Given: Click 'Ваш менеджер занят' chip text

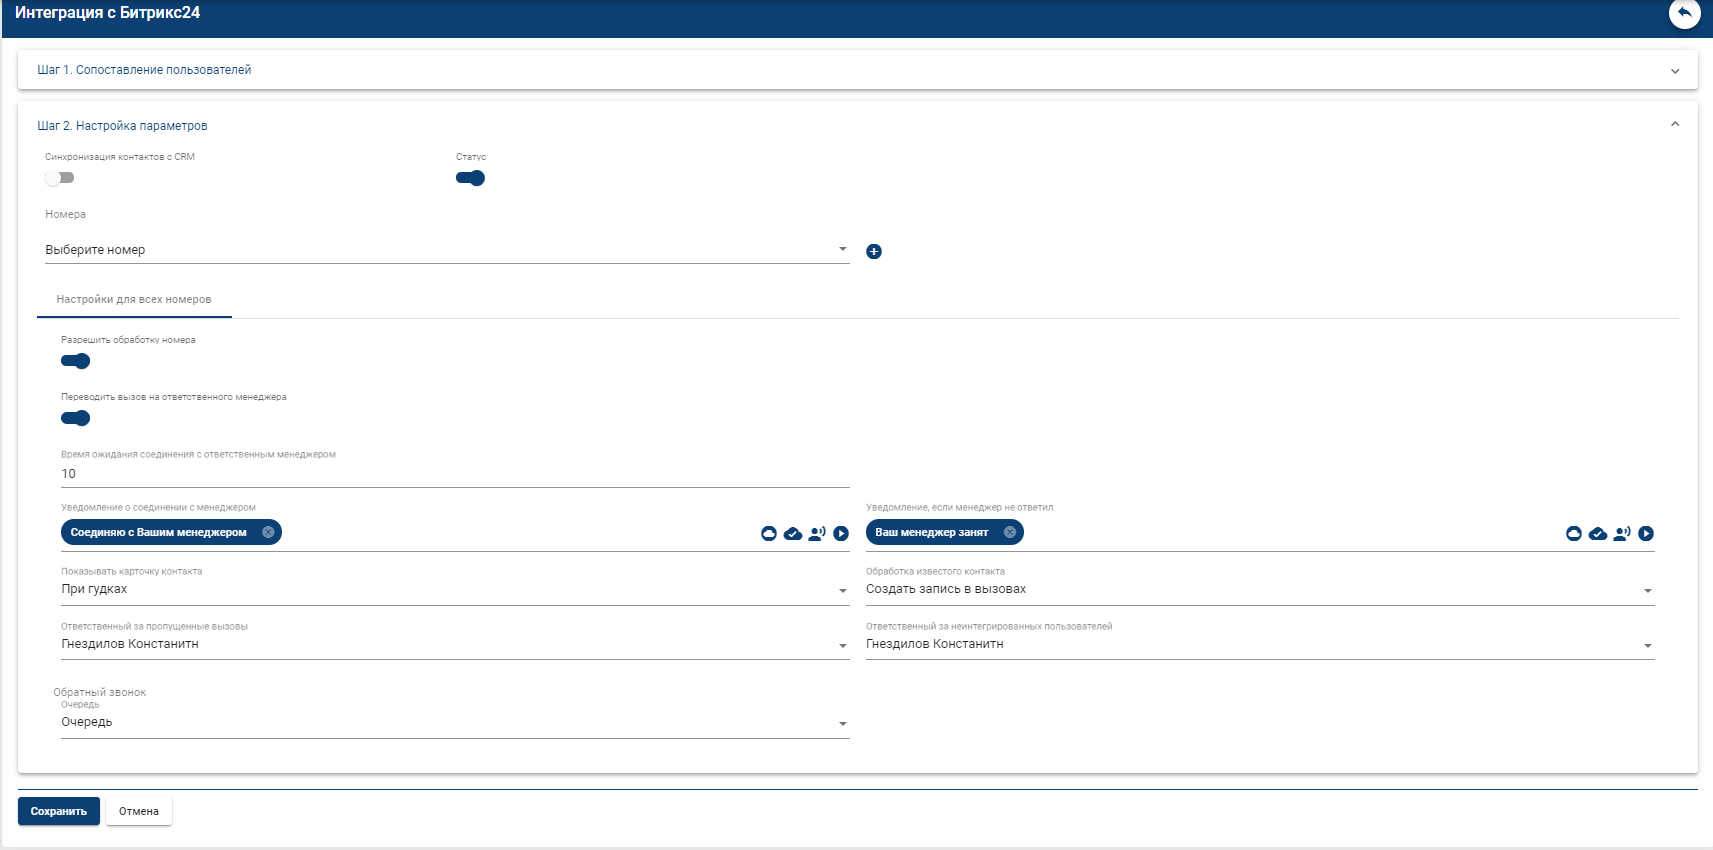Looking at the screenshot, I should click(931, 532).
